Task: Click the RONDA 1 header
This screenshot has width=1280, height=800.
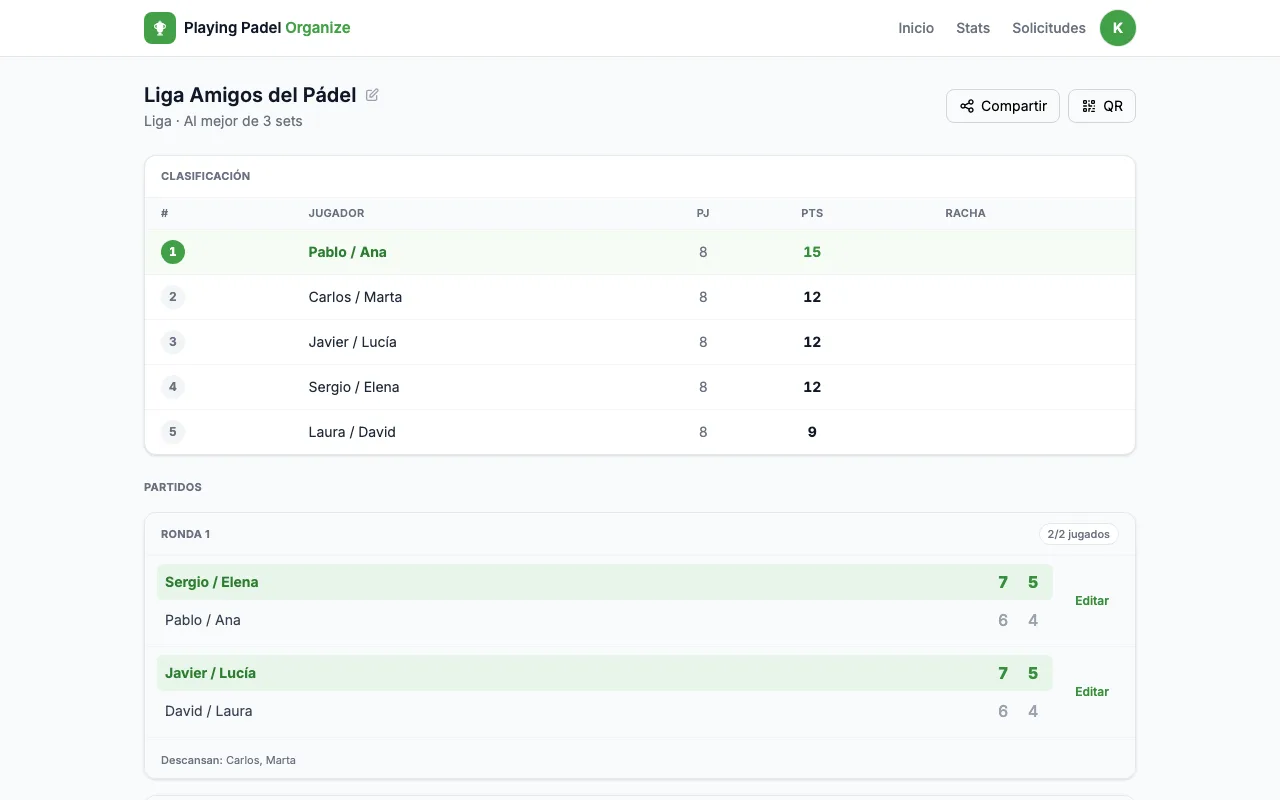Action: pos(185,534)
